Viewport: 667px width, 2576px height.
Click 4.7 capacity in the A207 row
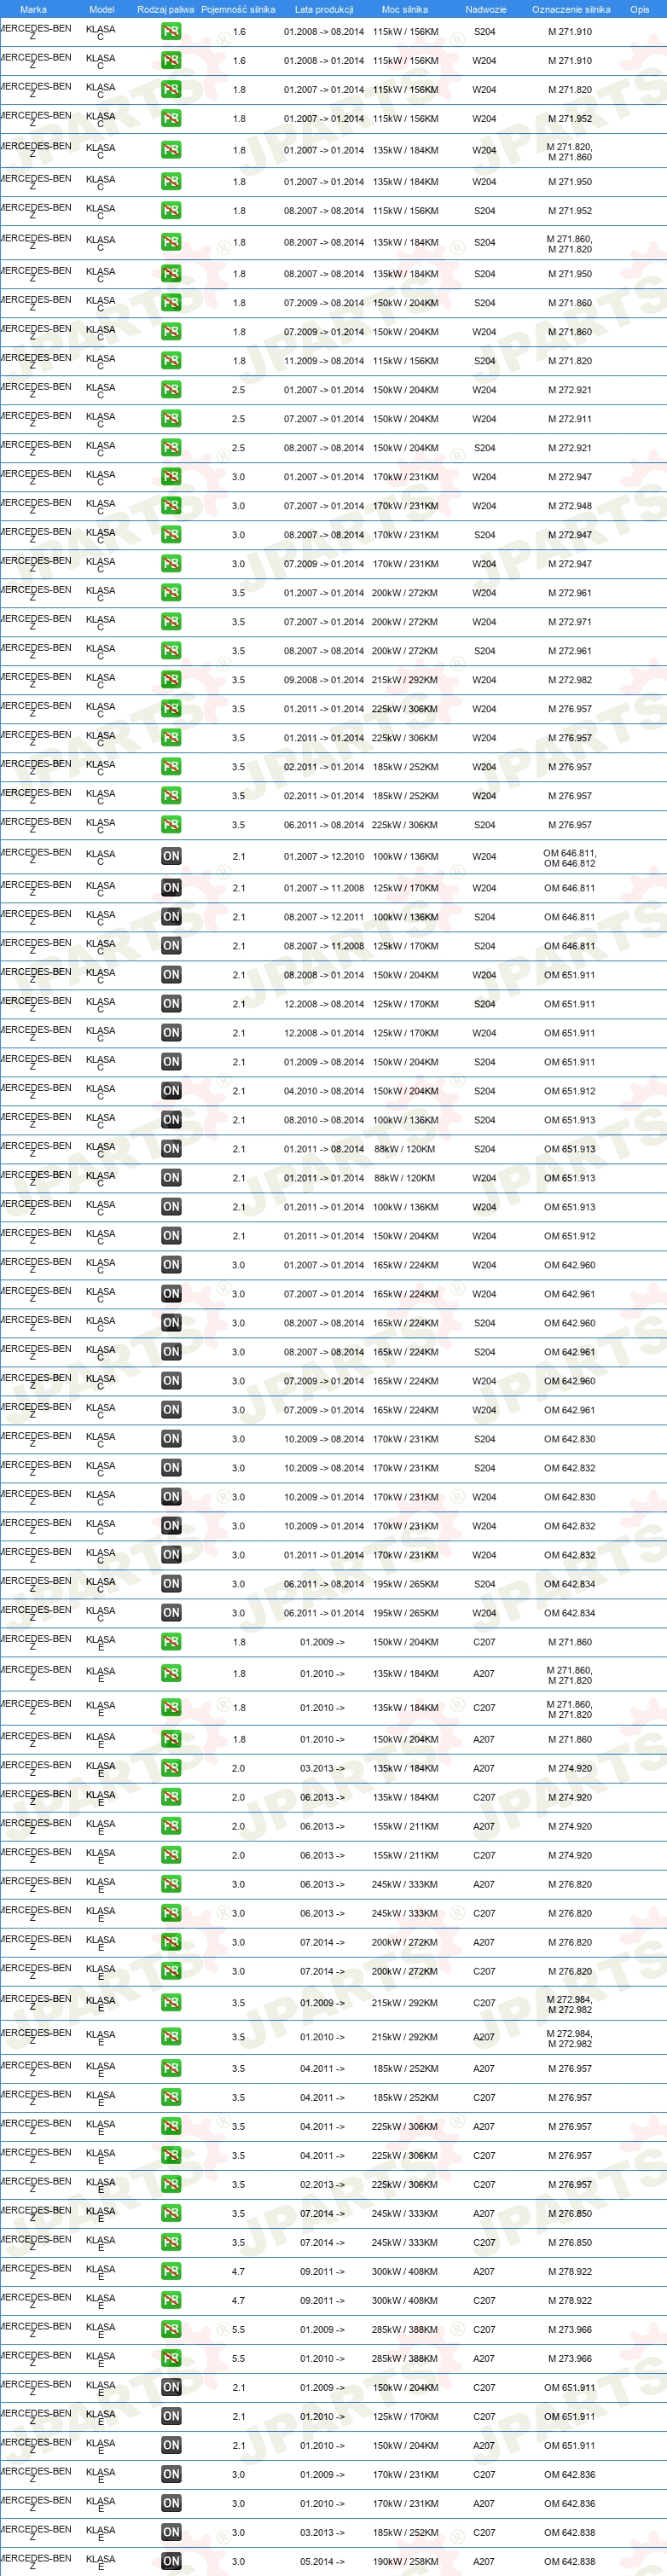(x=238, y=2272)
